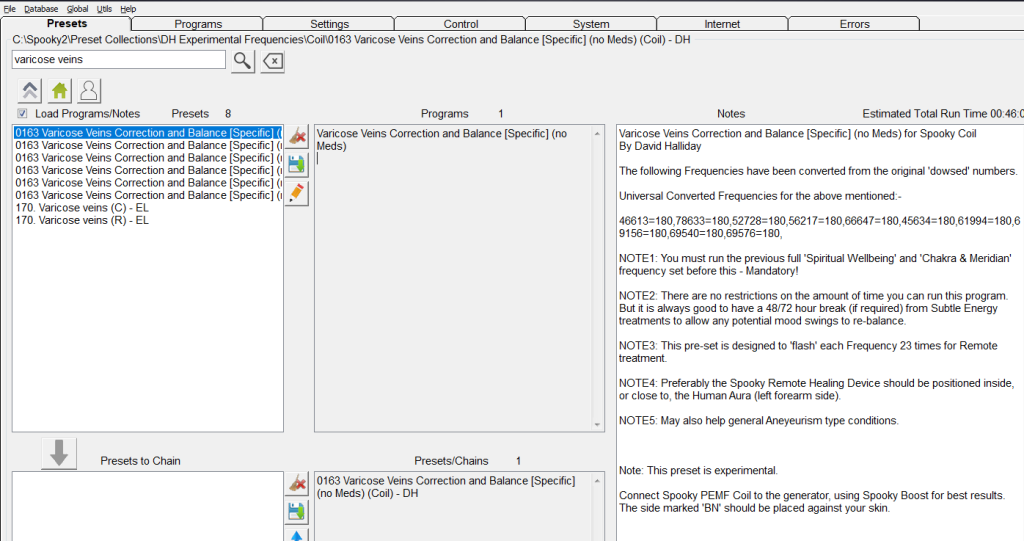This screenshot has height=541, width=1024.
Task: Open the Database menu
Action: 41,8
